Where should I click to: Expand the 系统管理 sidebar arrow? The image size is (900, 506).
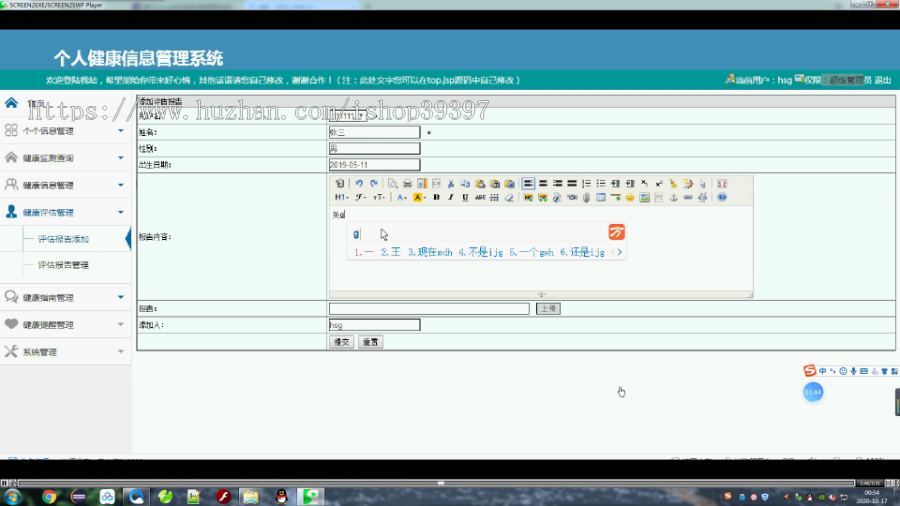click(x=121, y=351)
